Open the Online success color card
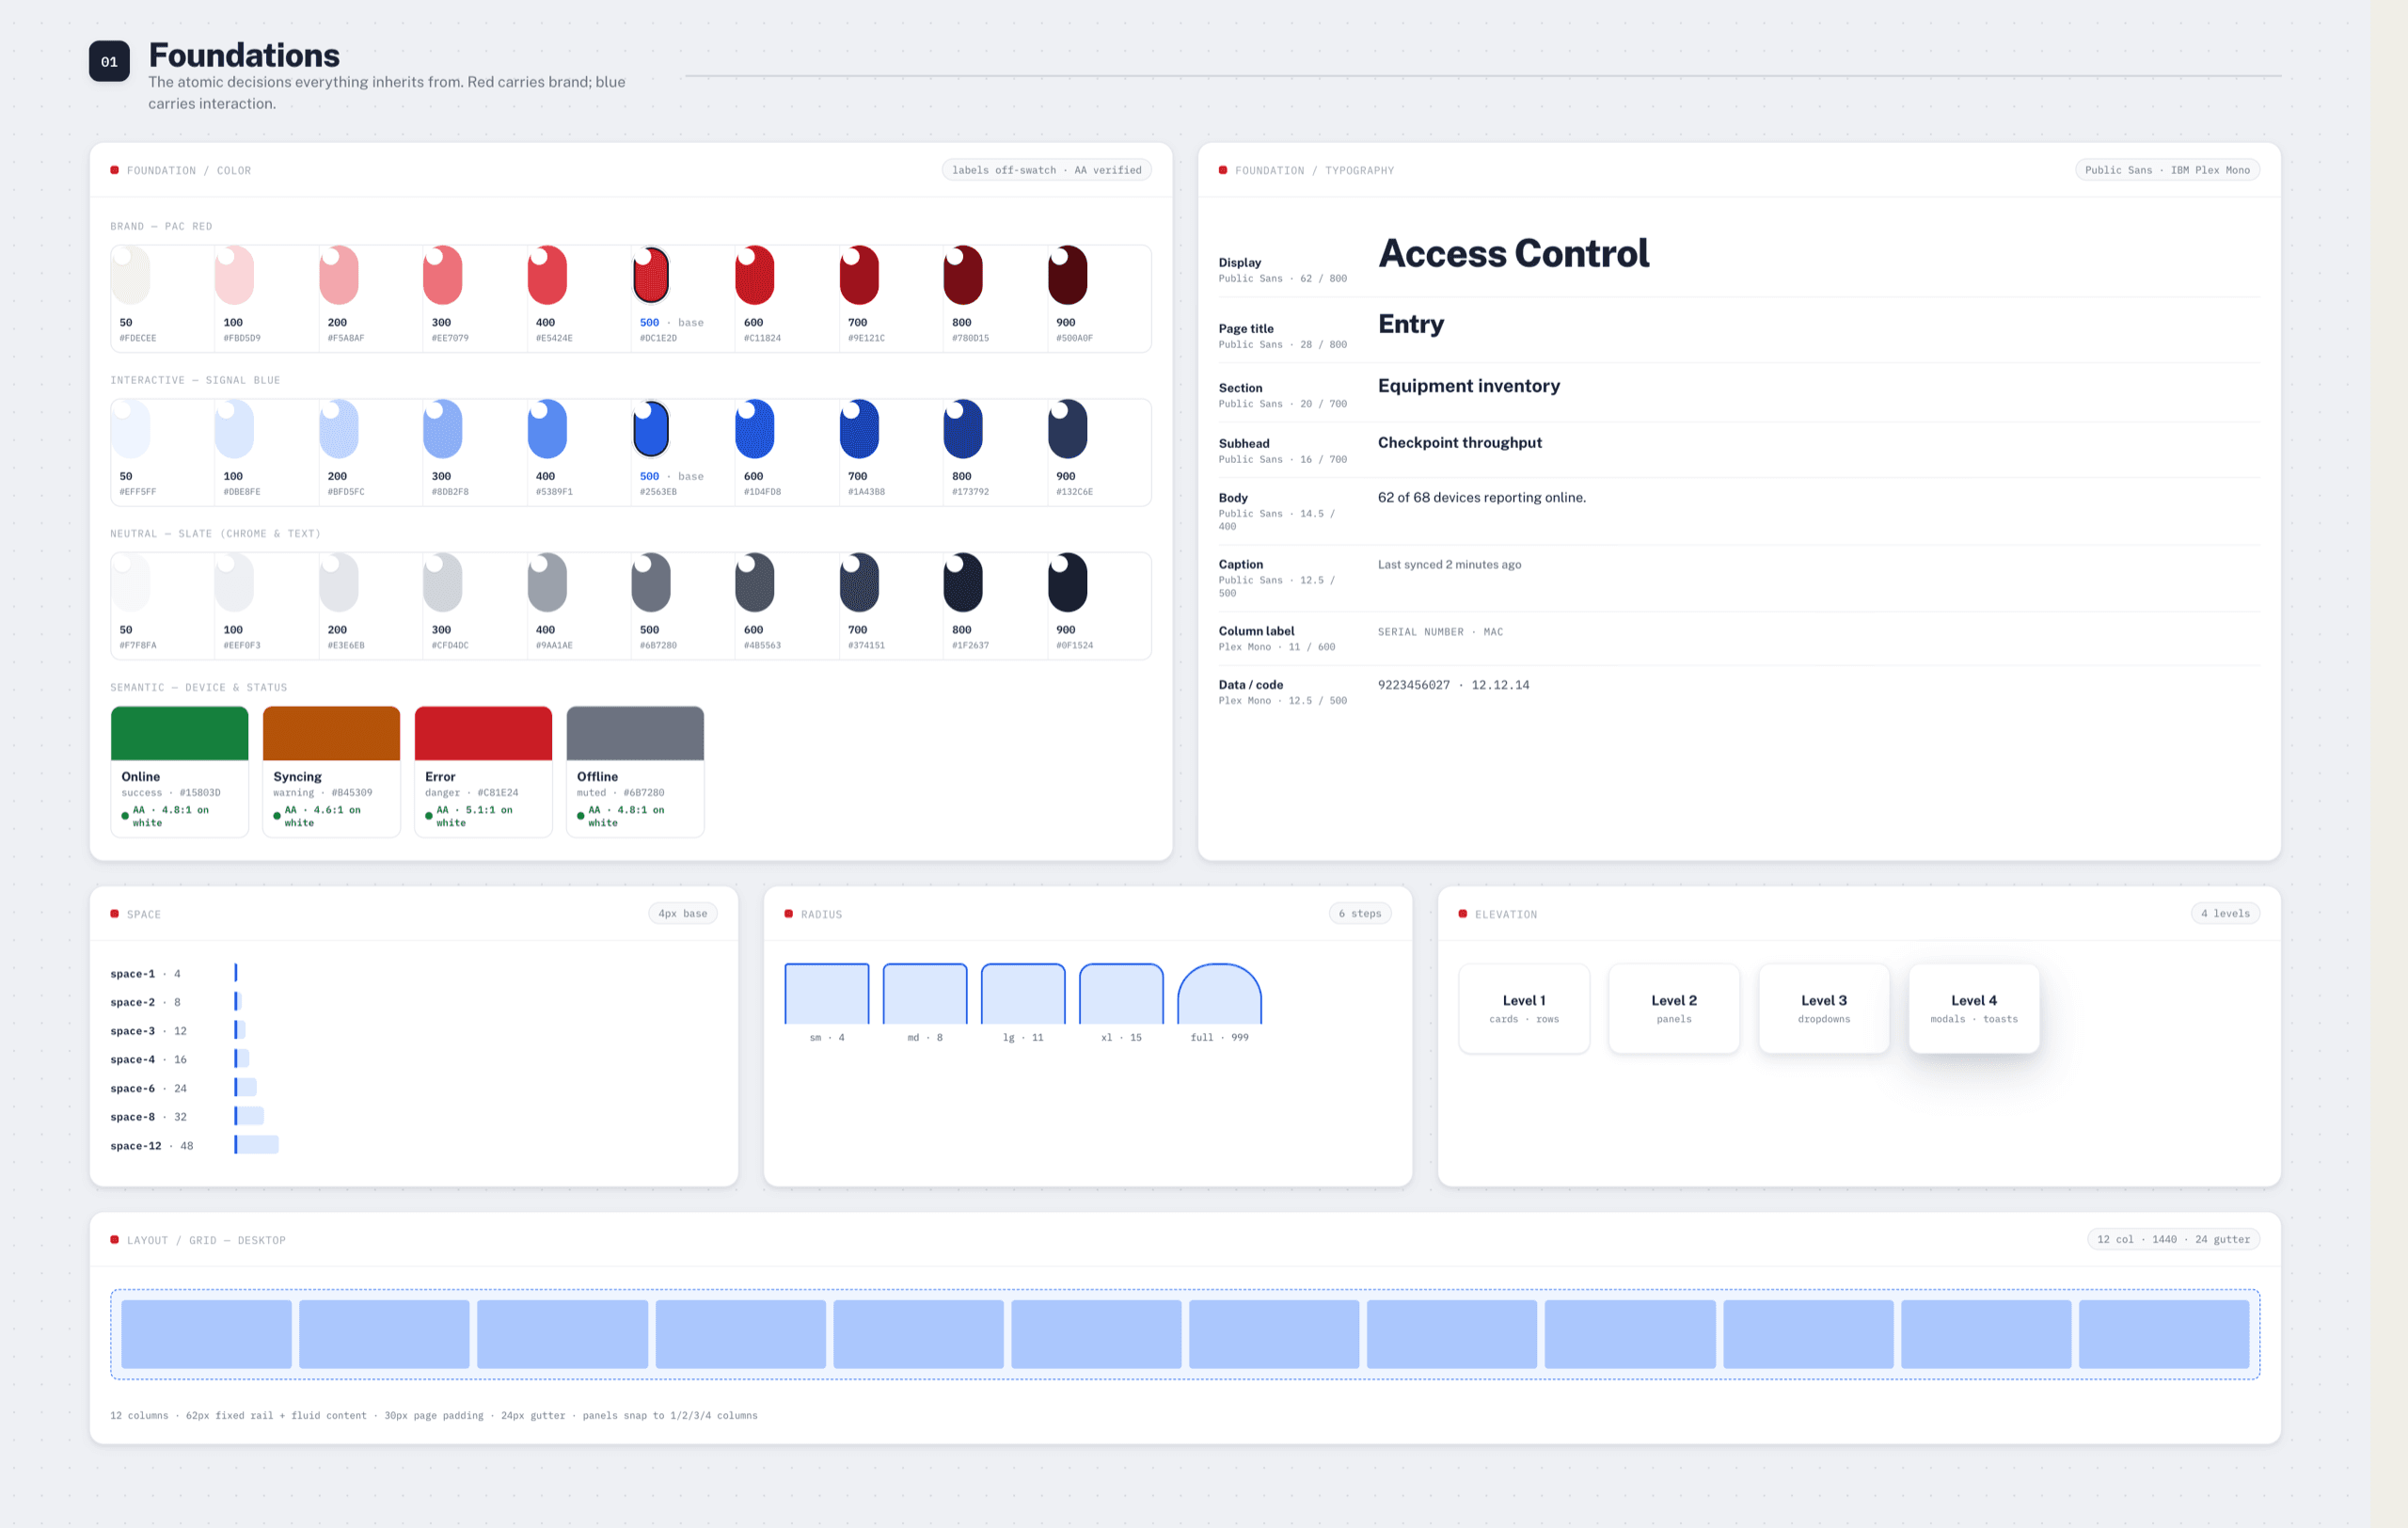 [x=179, y=771]
